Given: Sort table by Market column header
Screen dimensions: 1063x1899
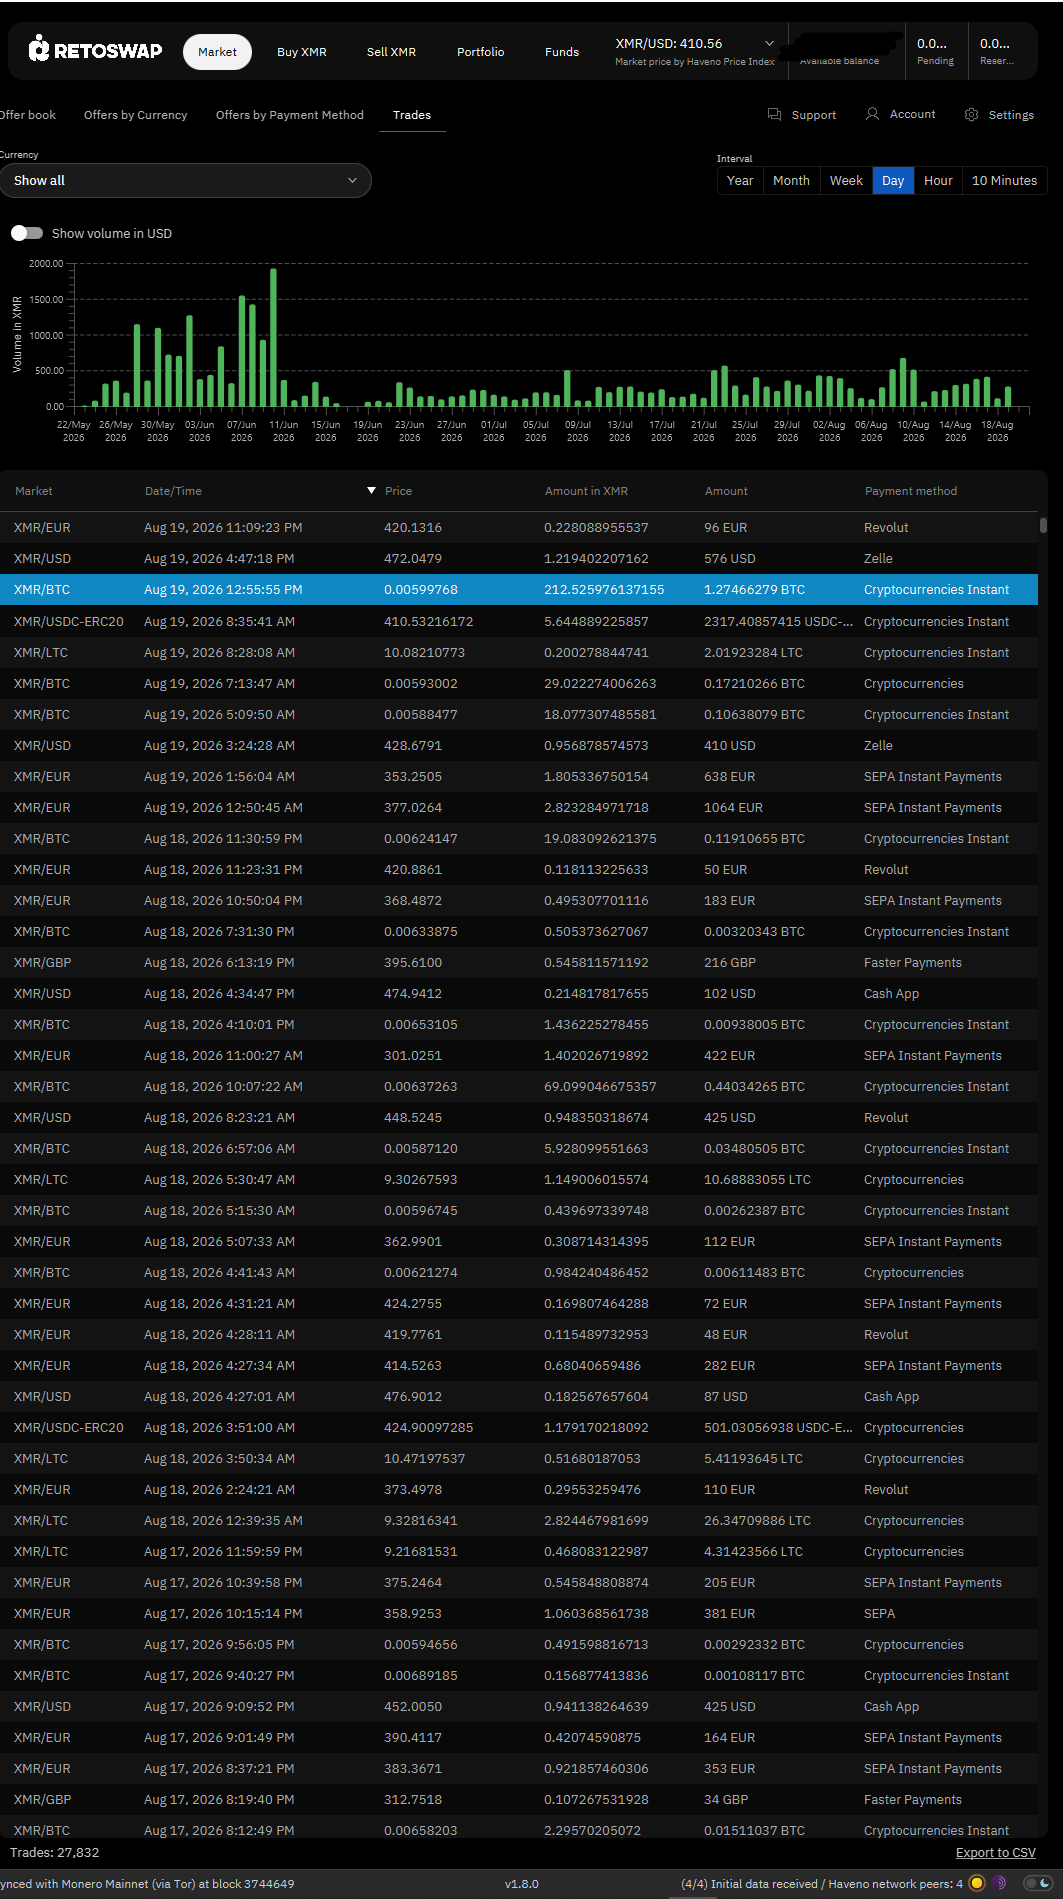Looking at the screenshot, I should point(34,491).
